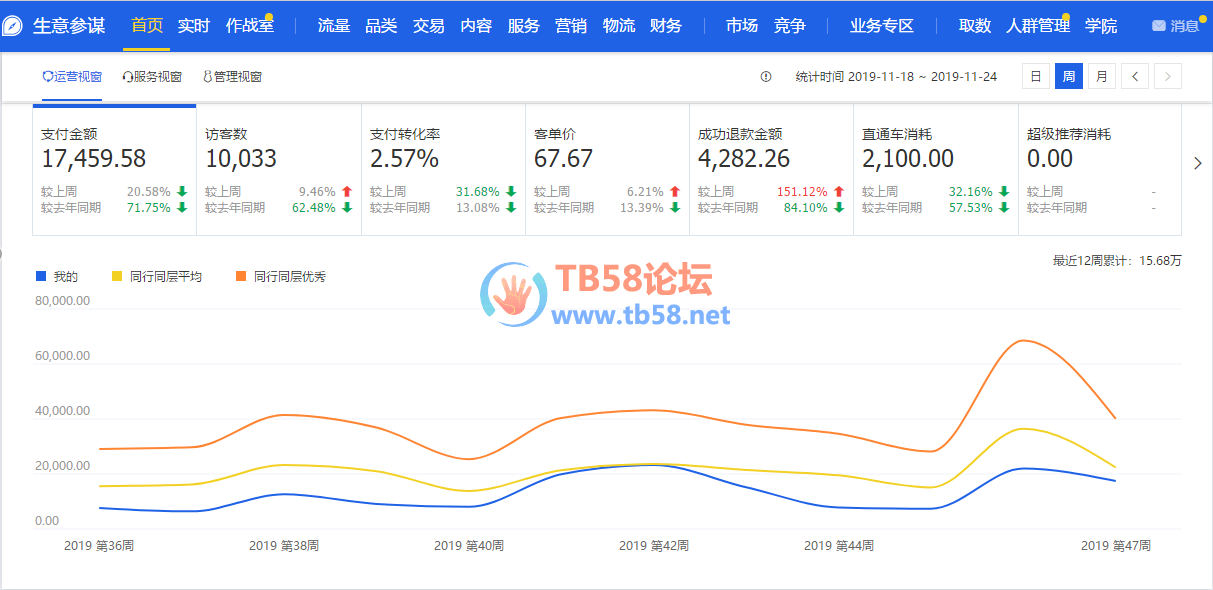Open the 作战室 navigation tab
This screenshot has height=590, width=1213.
click(249, 26)
